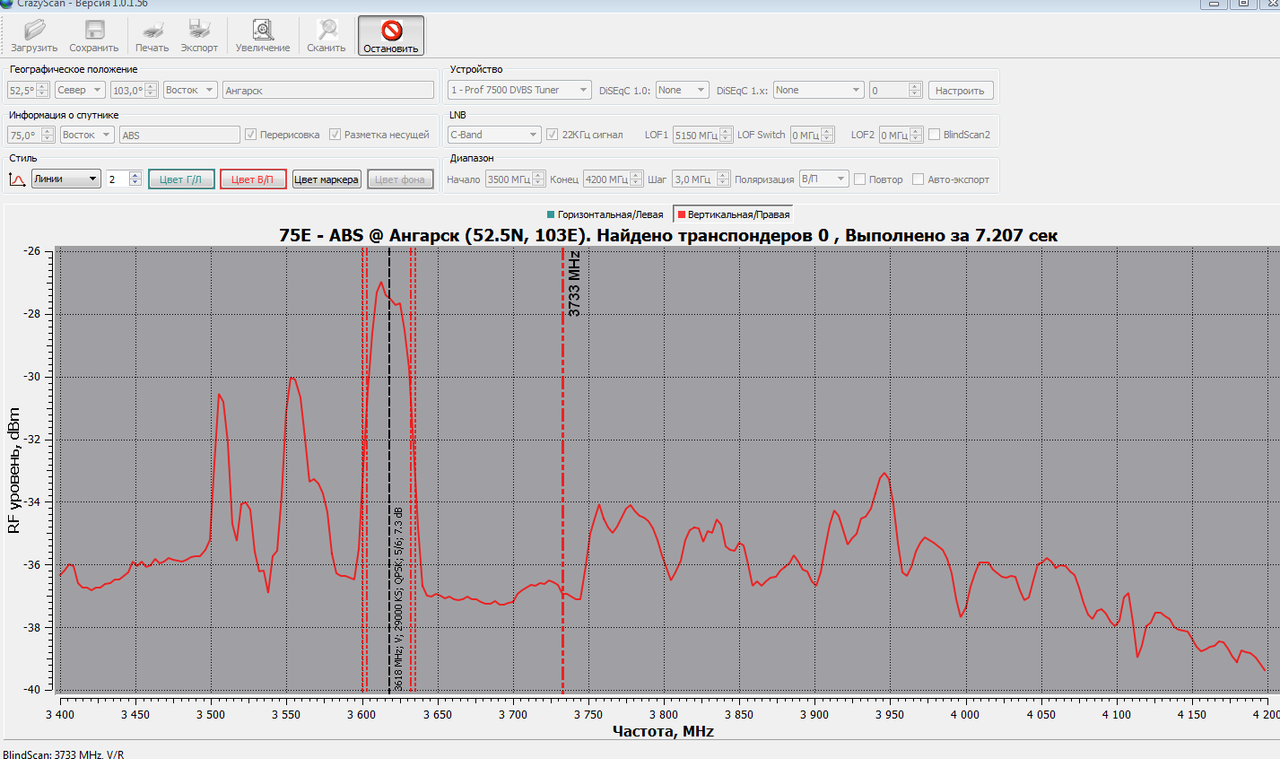1280x759 pixels.
Task: Click the CrazyScan globe icon in title bar
Action: (x=6, y=3)
